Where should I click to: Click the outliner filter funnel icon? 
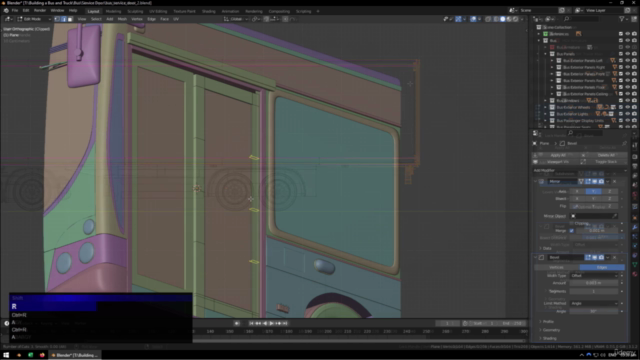pyautogui.click(x=621, y=19)
